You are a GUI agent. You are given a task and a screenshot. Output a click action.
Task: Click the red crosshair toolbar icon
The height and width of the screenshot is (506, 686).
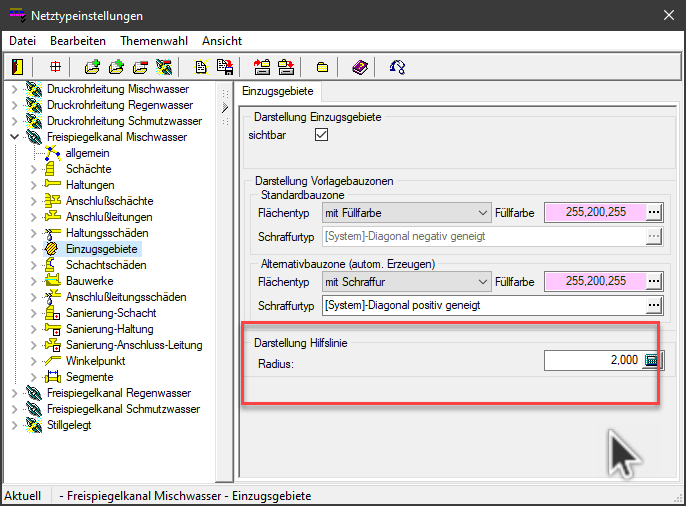[56, 67]
